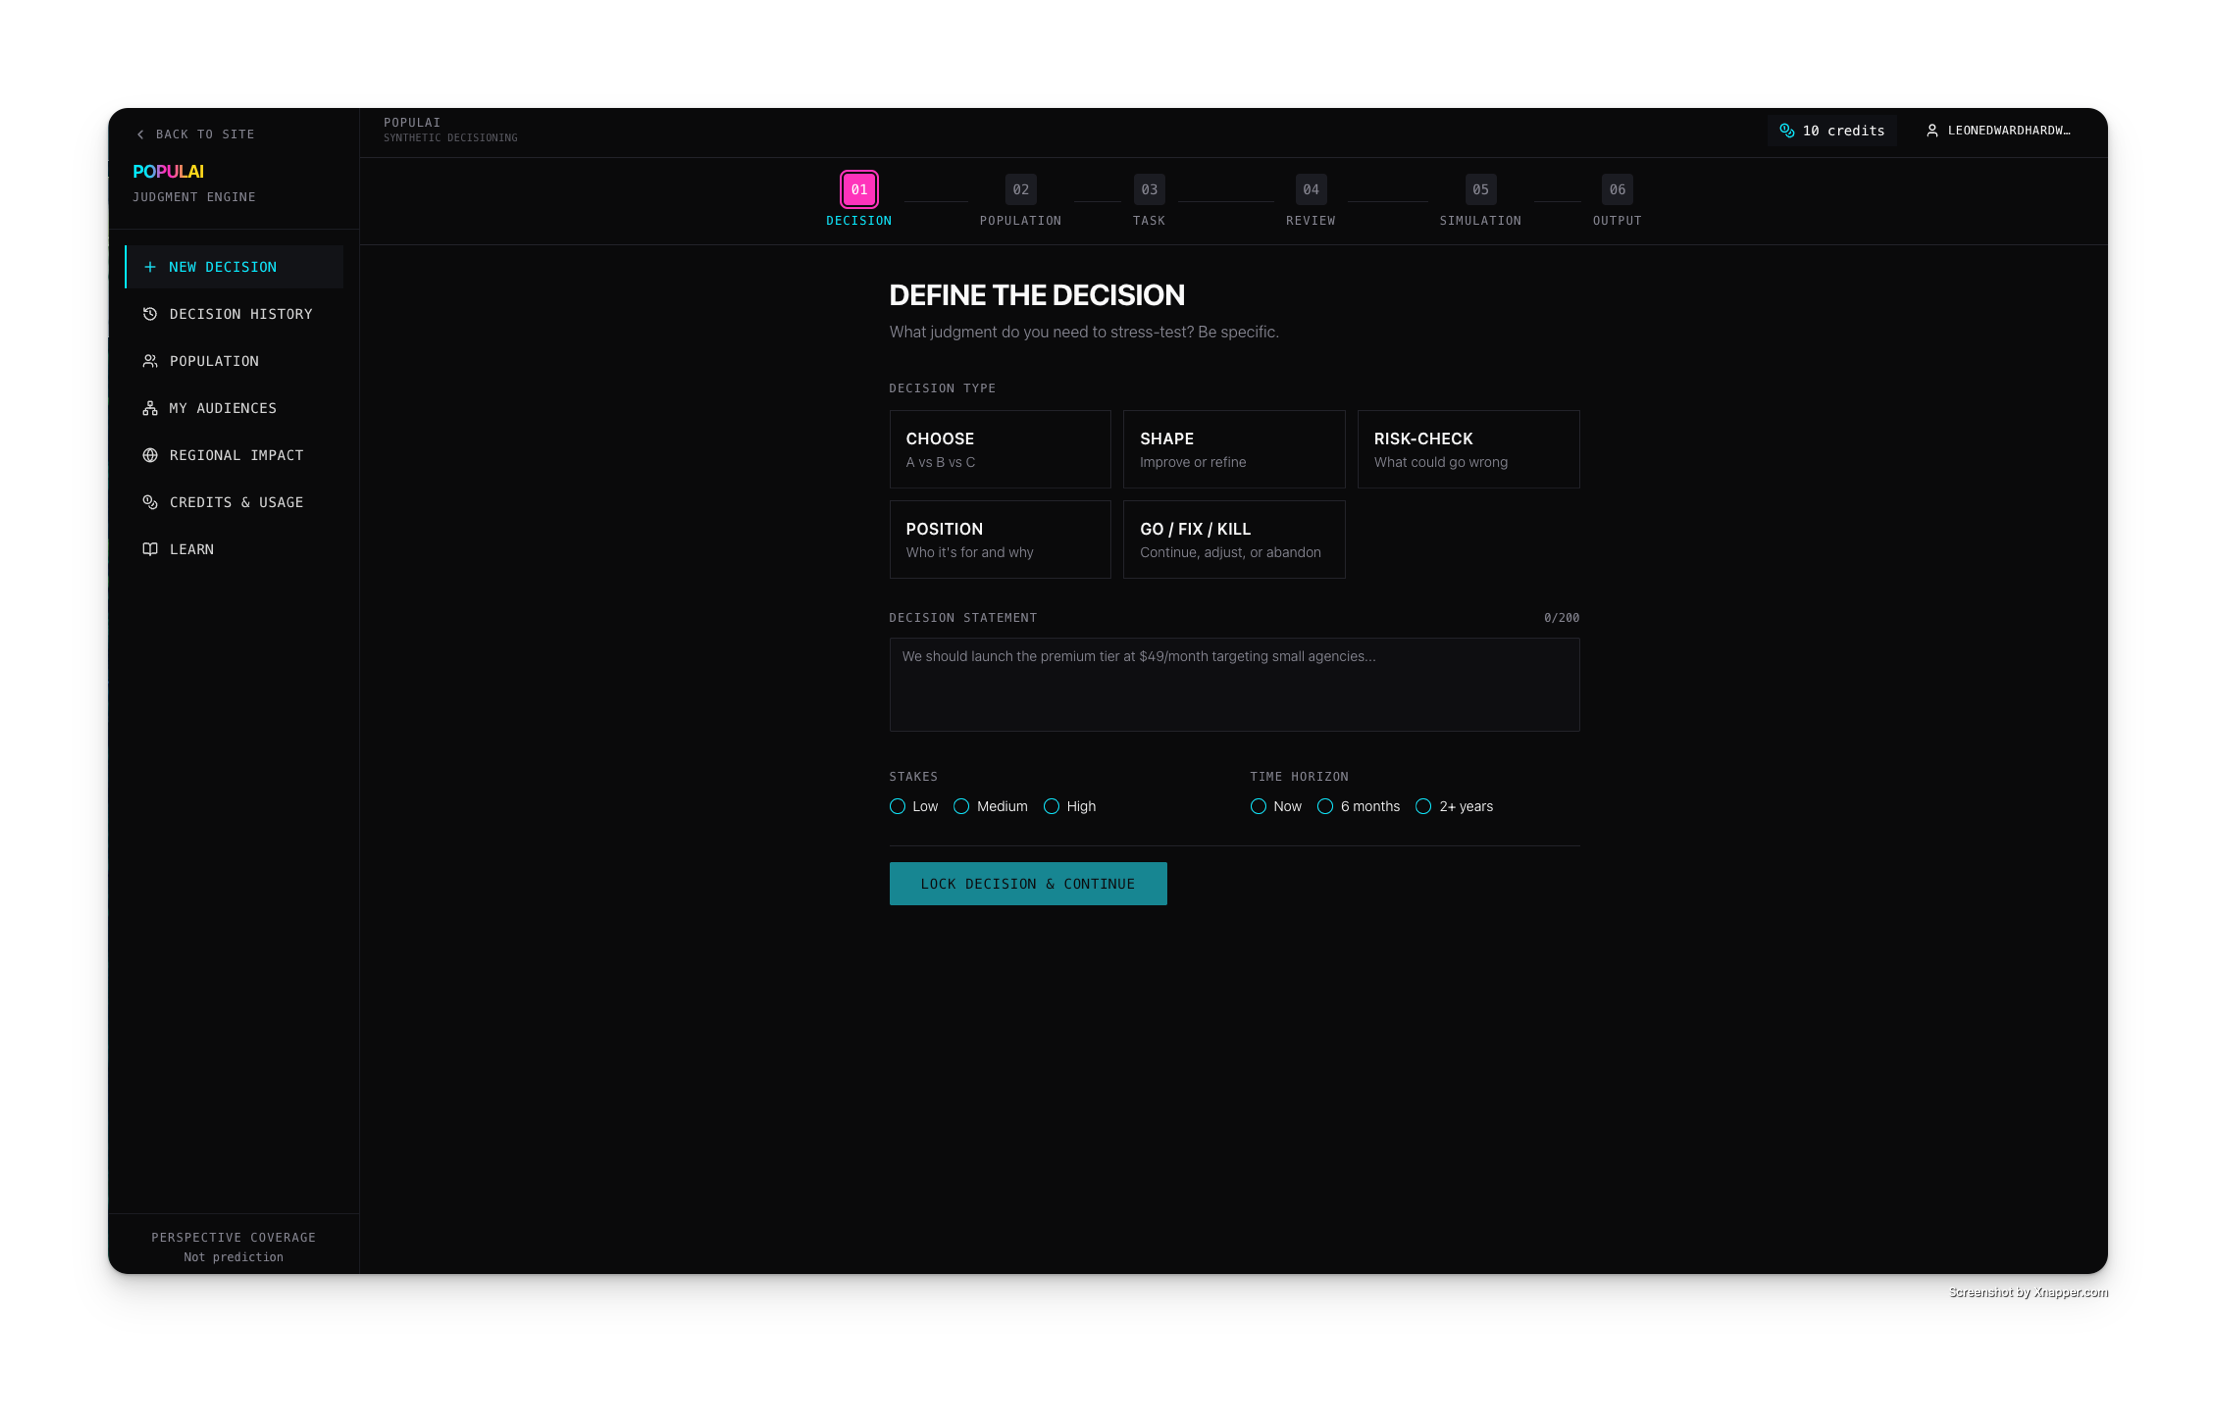Click Back to Site link
The image size is (2216, 1407).
click(x=195, y=134)
